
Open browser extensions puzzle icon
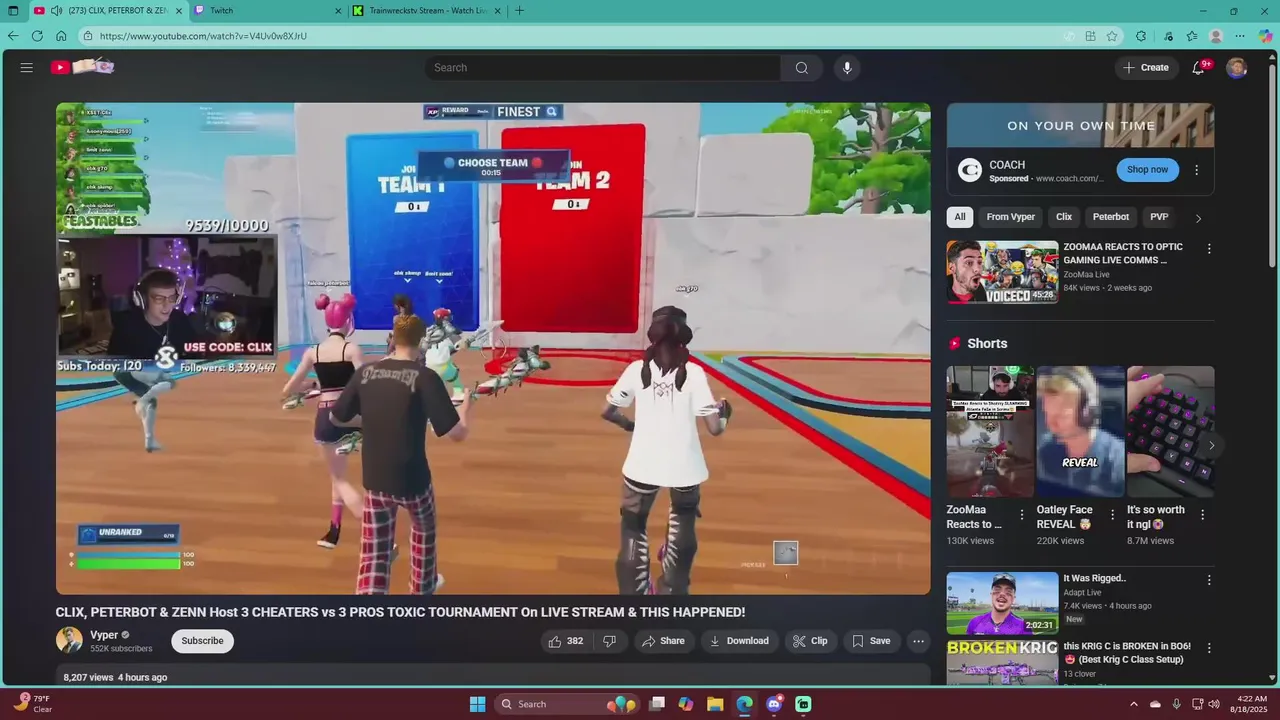(1141, 36)
